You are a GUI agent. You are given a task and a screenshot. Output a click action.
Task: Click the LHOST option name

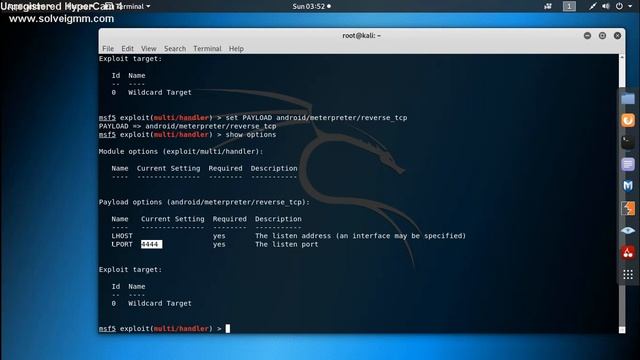(x=122, y=236)
